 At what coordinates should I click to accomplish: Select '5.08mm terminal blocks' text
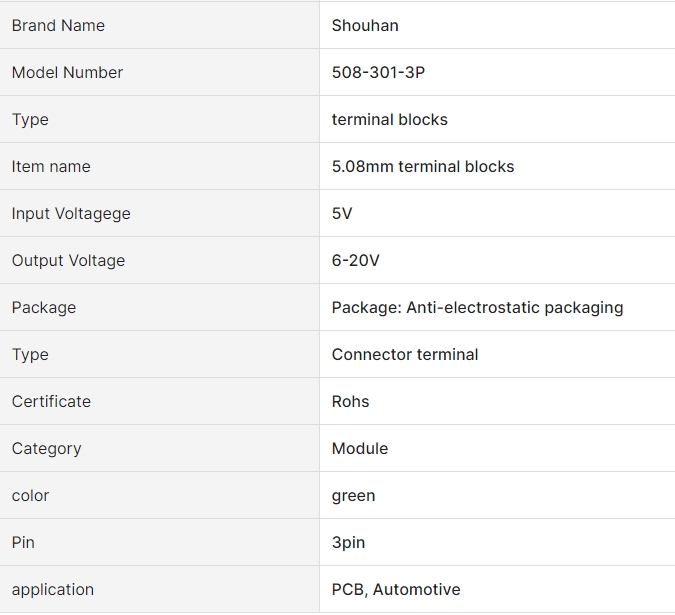tap(423, 166)
